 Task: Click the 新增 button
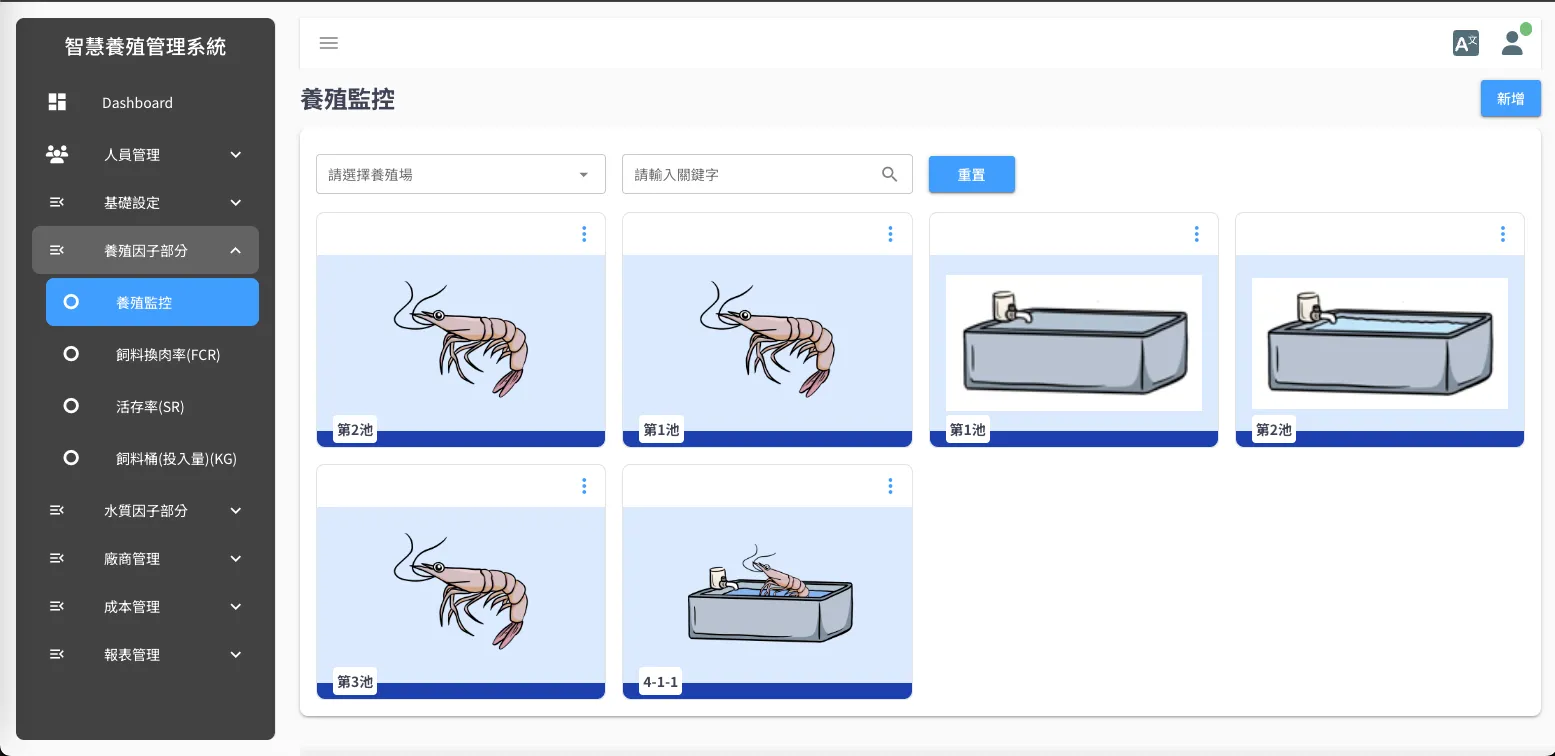tap(1510, 99)
